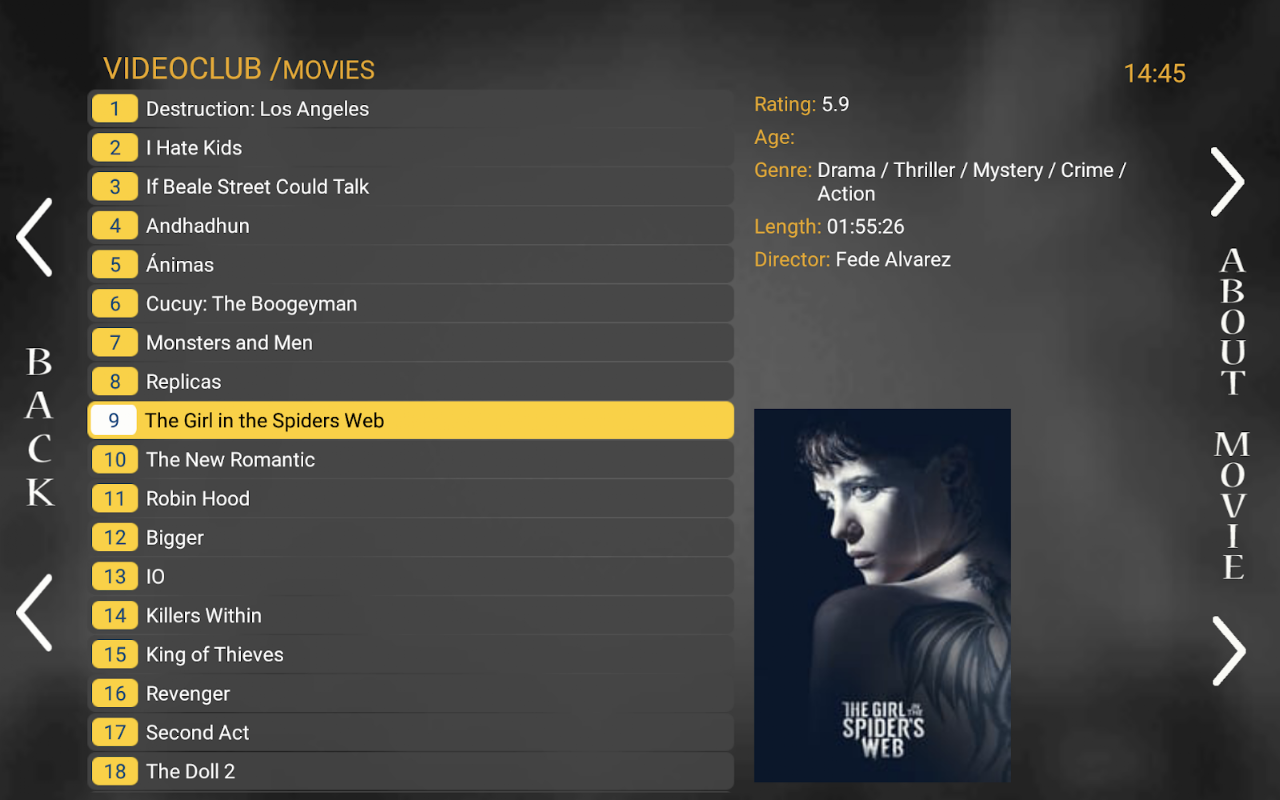The width and height of the screenshot is (1280, 800).
Task: Select the movie titled IO
Action: 411,577
